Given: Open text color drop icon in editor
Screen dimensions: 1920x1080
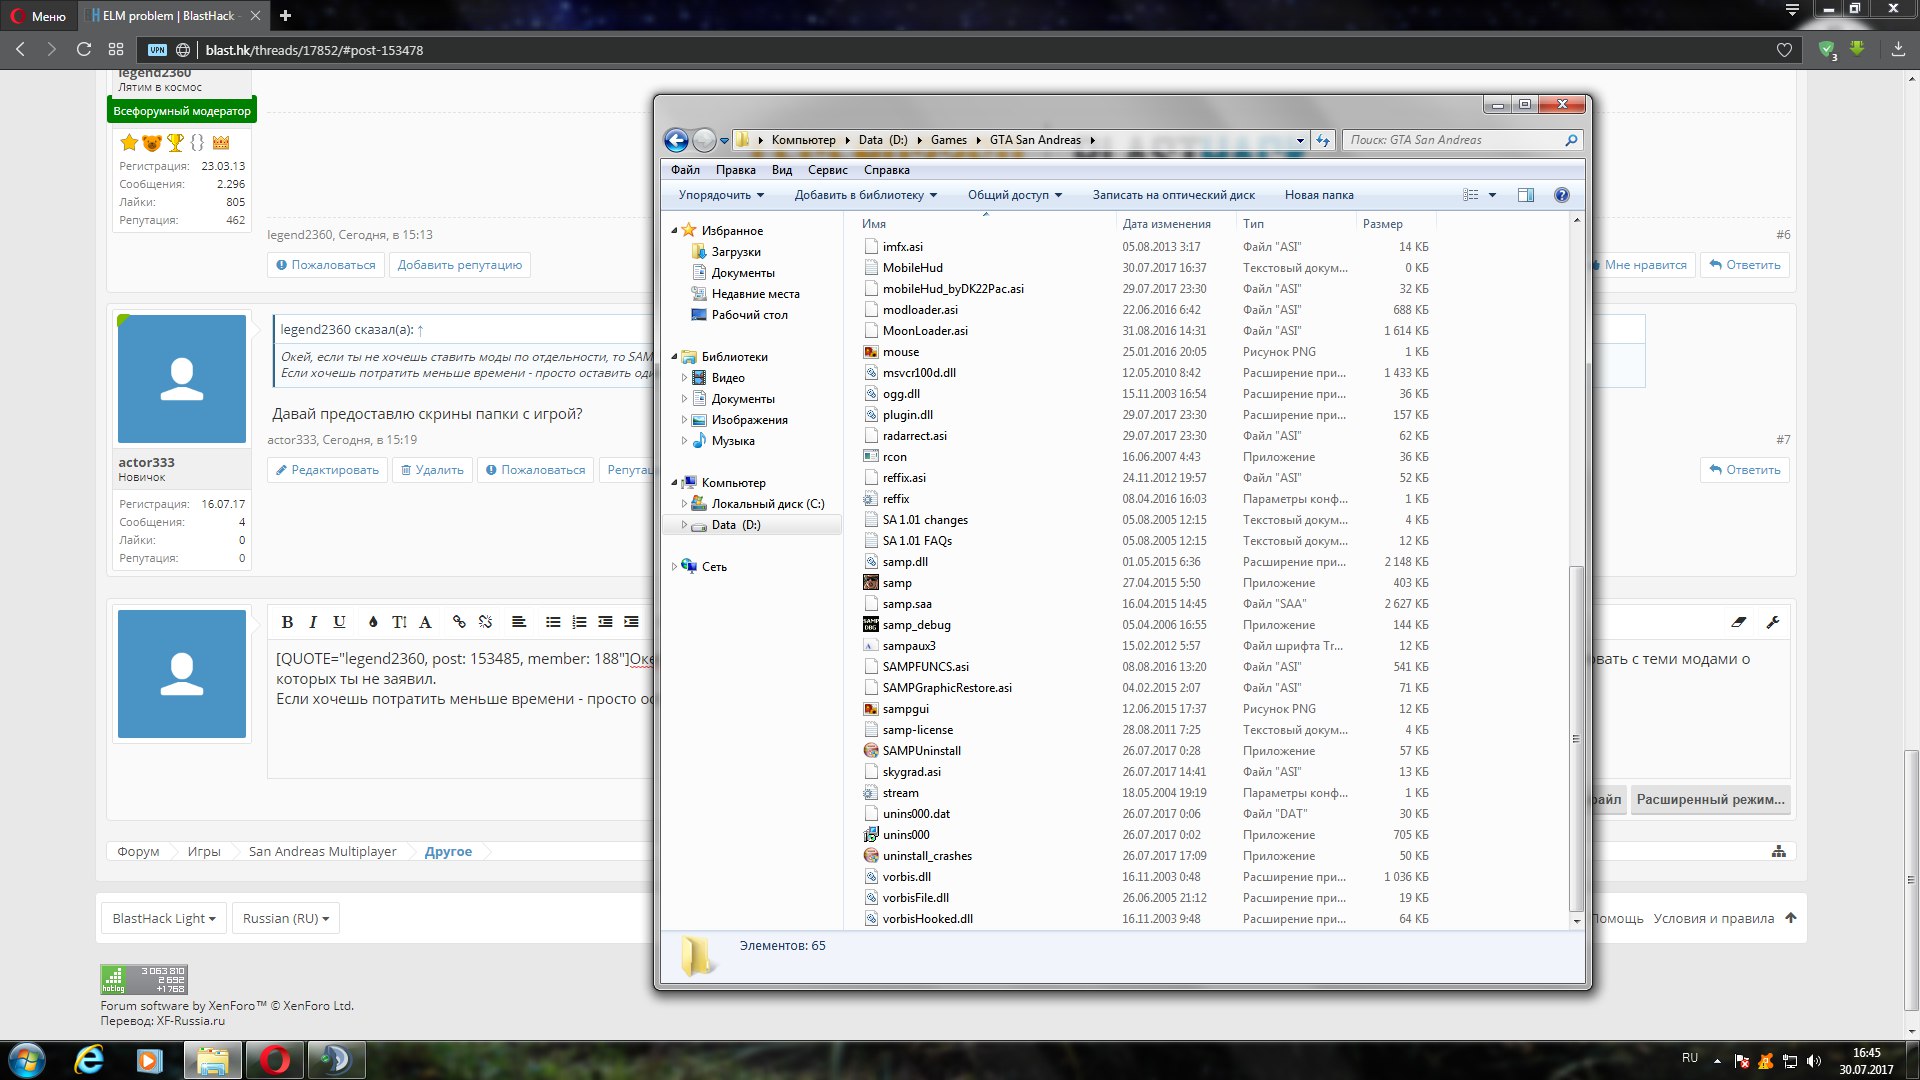Looking at the screenshot, I should click(x=373, y=622).
